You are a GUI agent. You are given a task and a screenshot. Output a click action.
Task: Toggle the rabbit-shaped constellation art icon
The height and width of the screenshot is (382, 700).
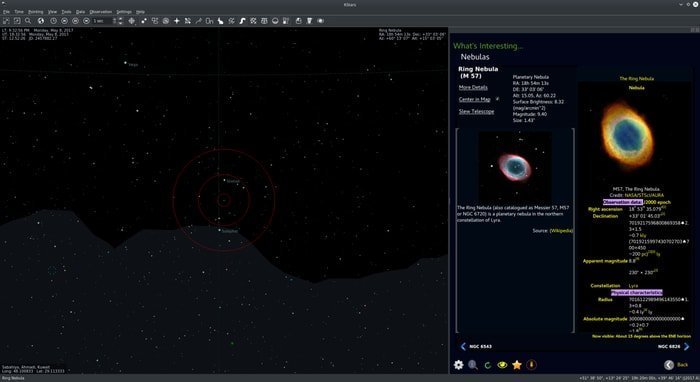click(x=221, y=21)
